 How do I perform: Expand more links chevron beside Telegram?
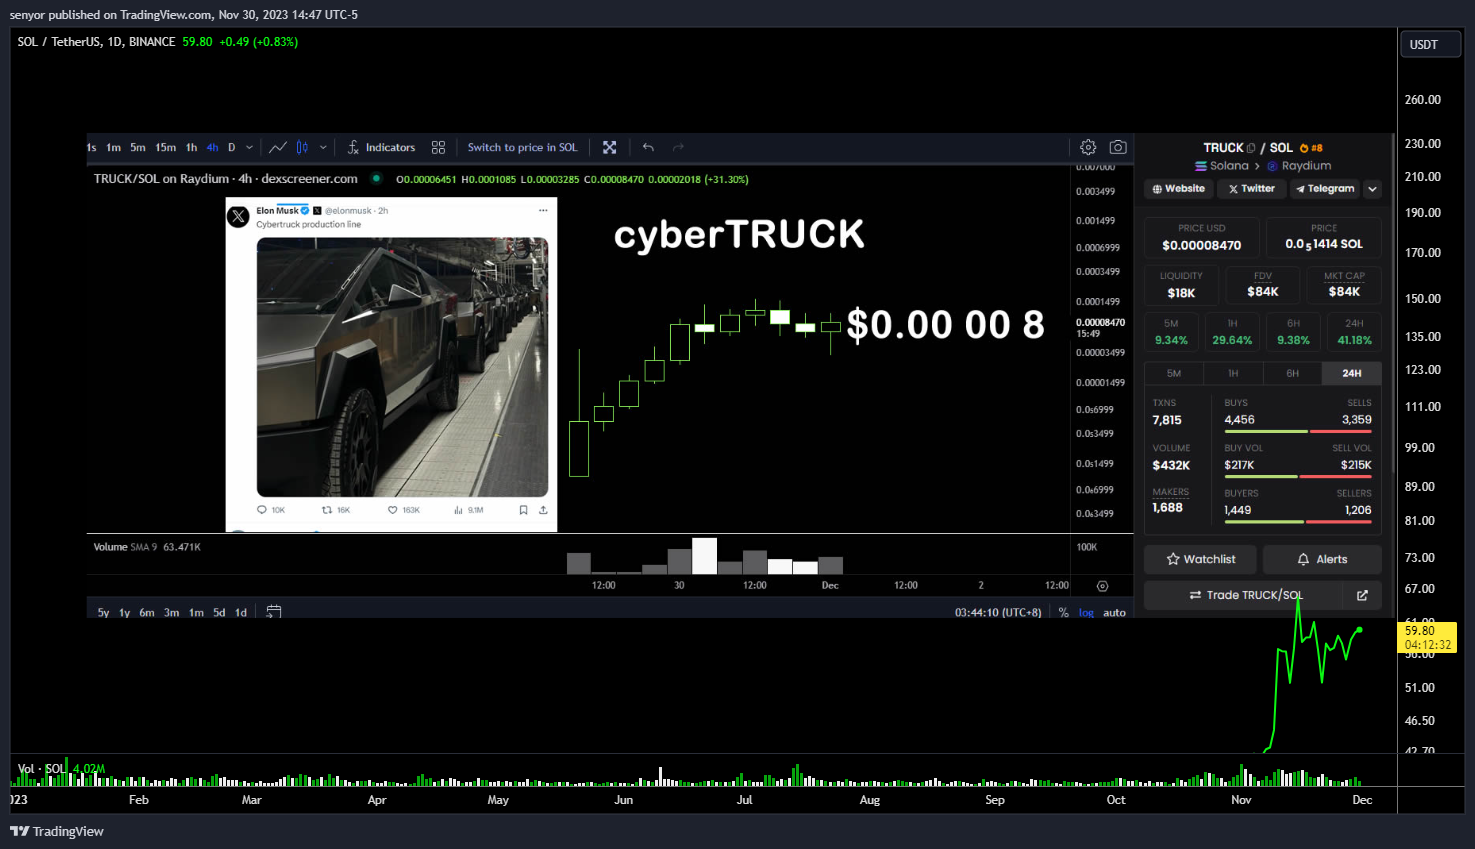coord(1373,189)
